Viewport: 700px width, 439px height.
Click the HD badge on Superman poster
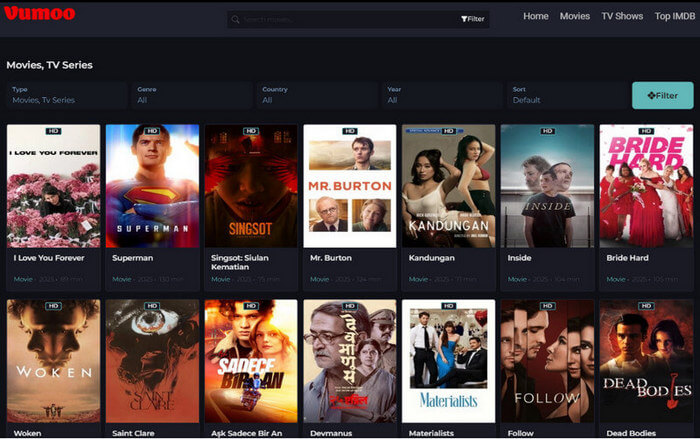tap(152, 131)
